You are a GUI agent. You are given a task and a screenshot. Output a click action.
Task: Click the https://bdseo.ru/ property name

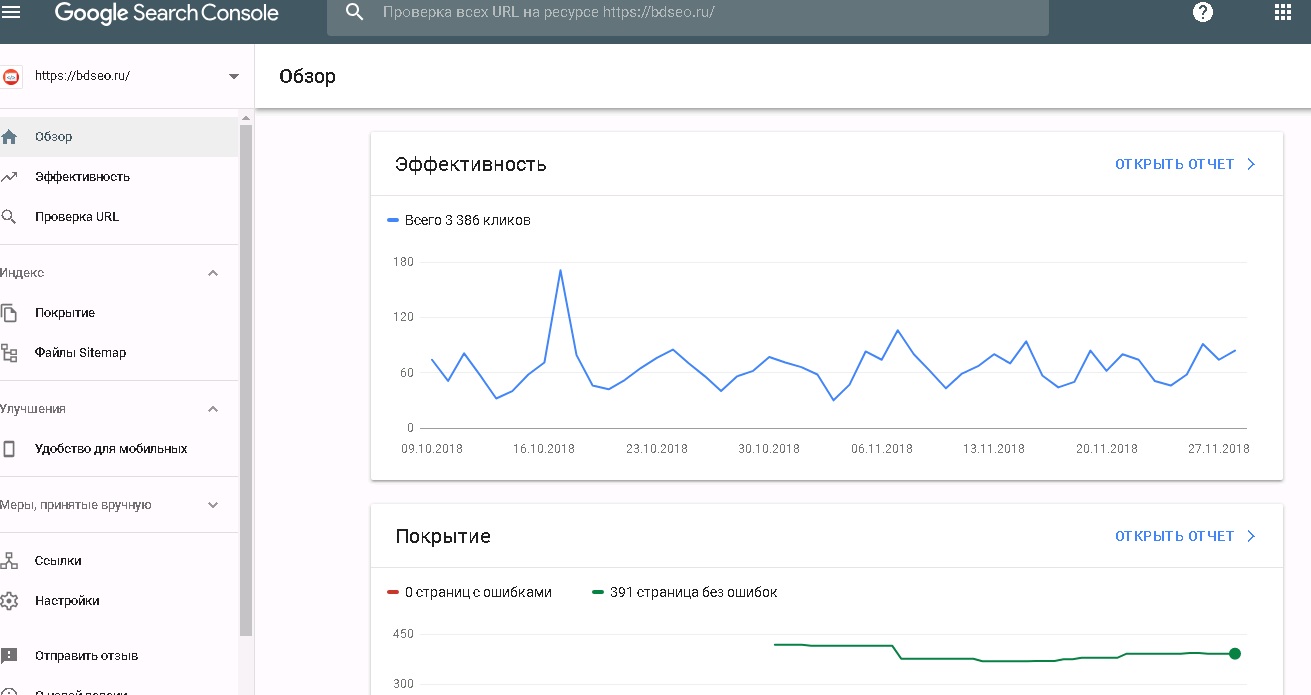point(82,76)
